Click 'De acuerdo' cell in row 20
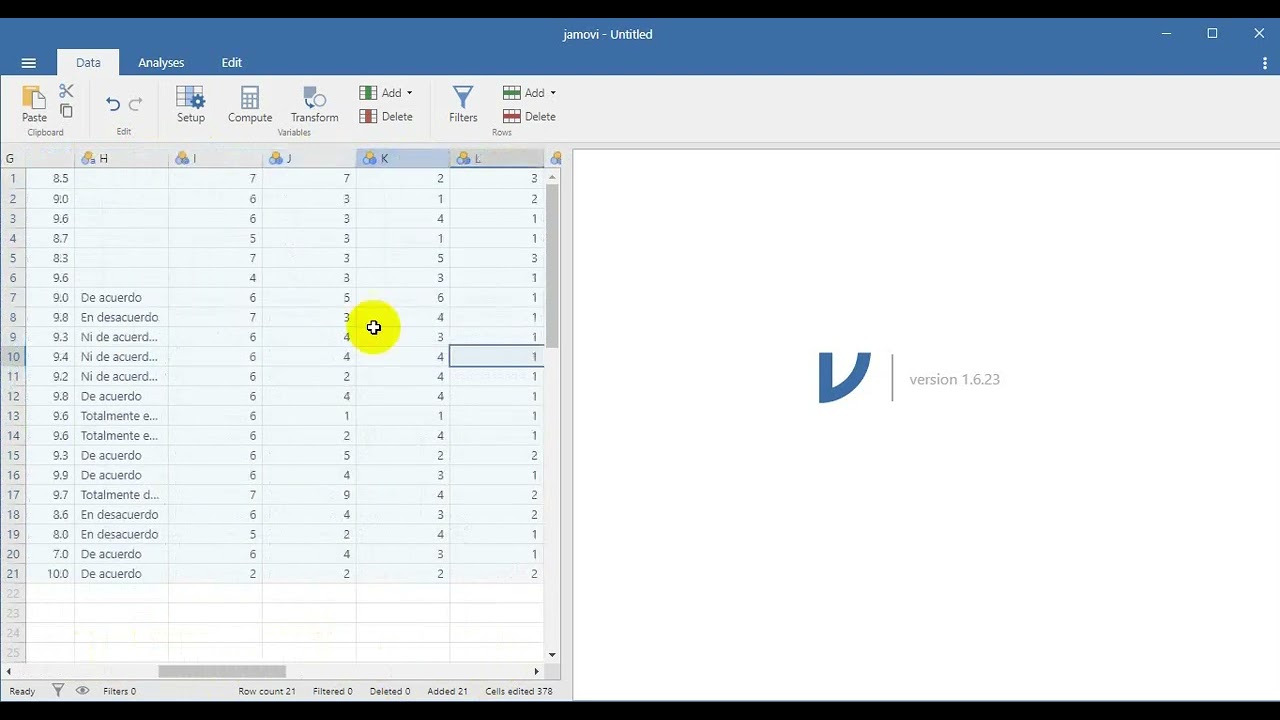Screen dimensions: 1280x720 tap(121, 553)
